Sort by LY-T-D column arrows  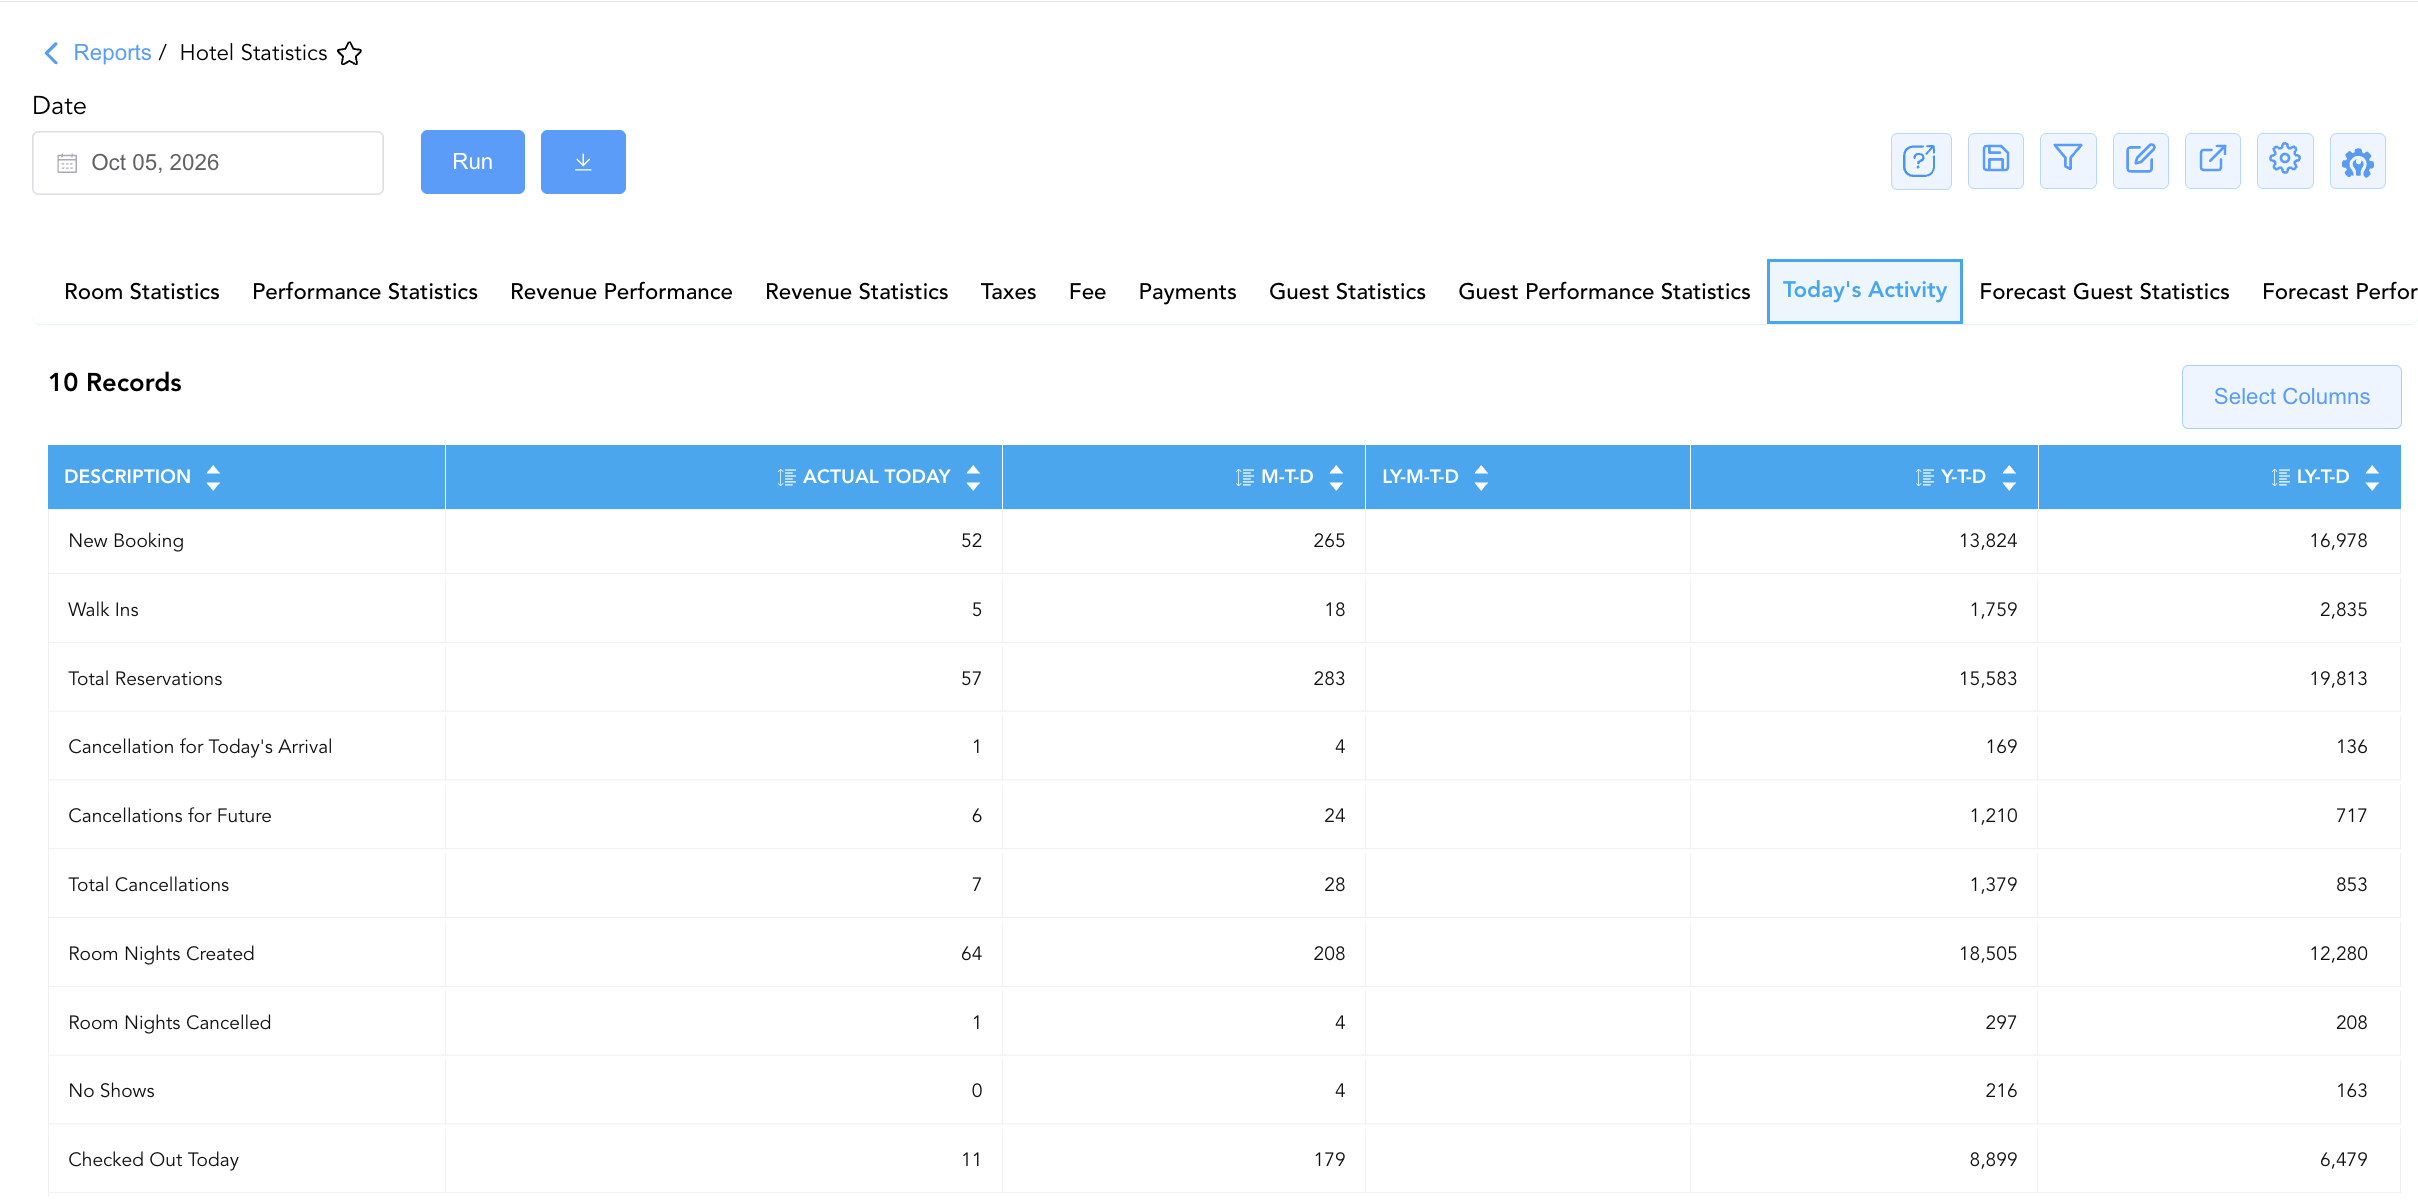2372,477
